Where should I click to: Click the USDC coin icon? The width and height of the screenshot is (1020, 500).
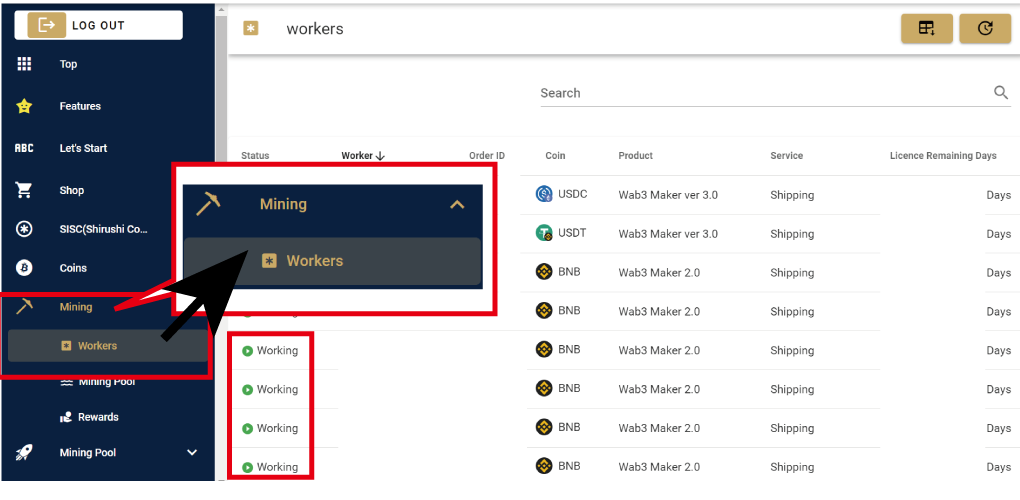coord(544,194)
